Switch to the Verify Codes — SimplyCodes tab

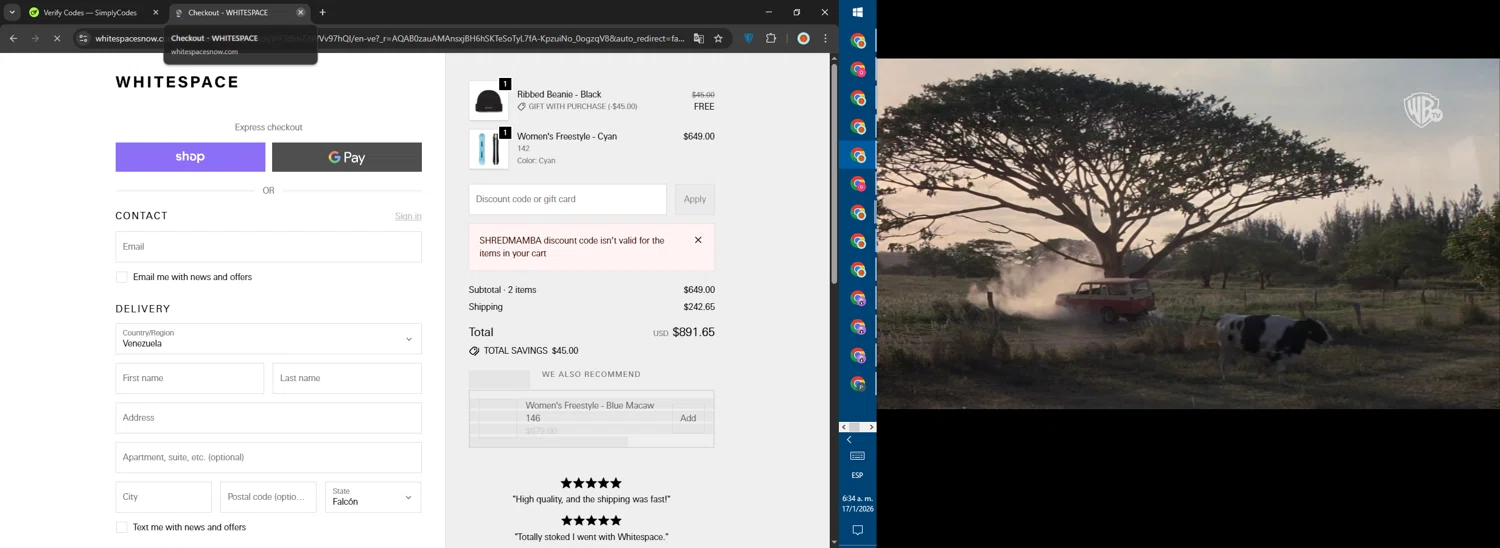click(x=90, y=13)
